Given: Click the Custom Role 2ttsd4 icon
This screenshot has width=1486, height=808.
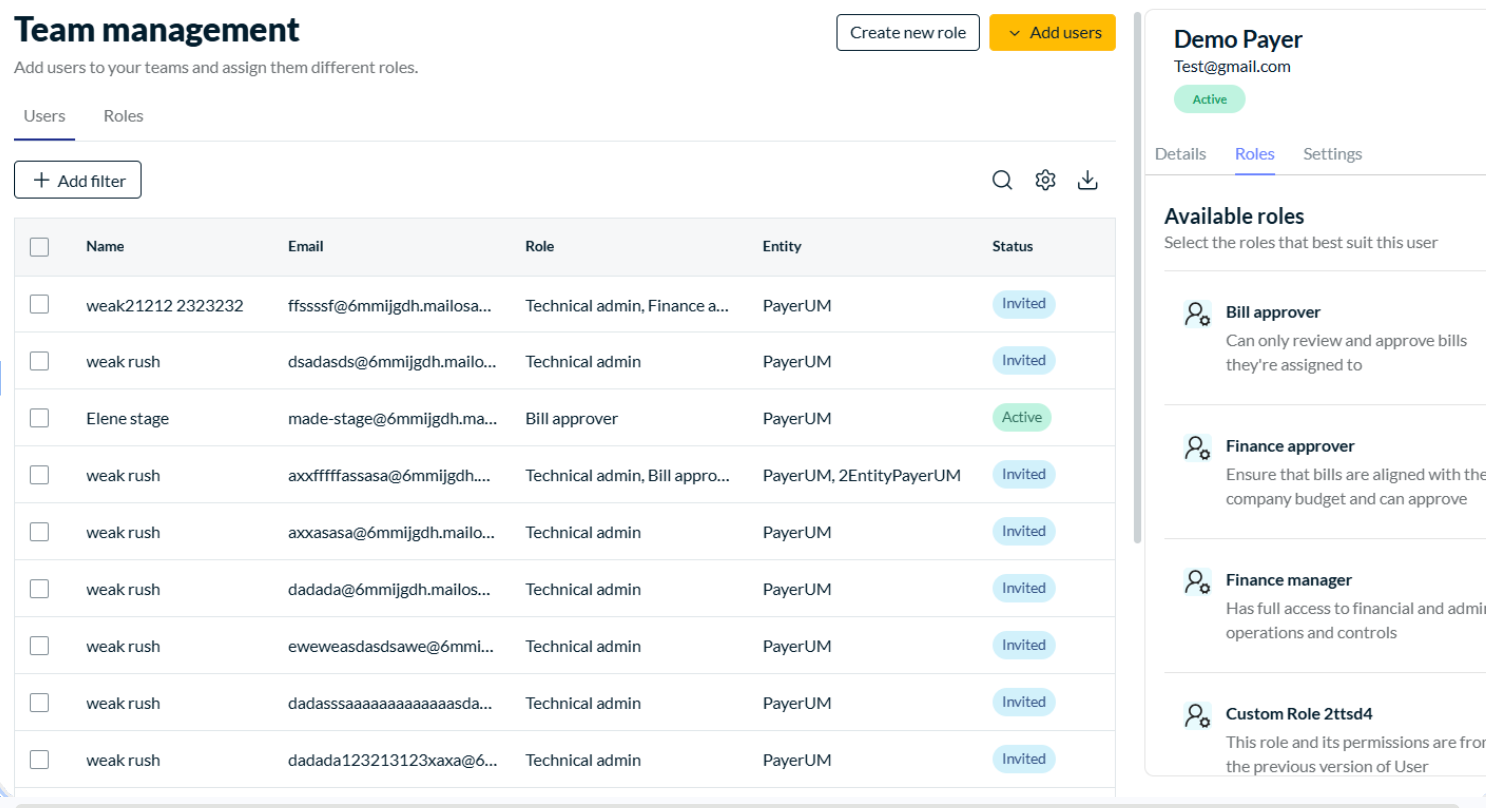Looking at the screenshot, I should coord(1197,715).
